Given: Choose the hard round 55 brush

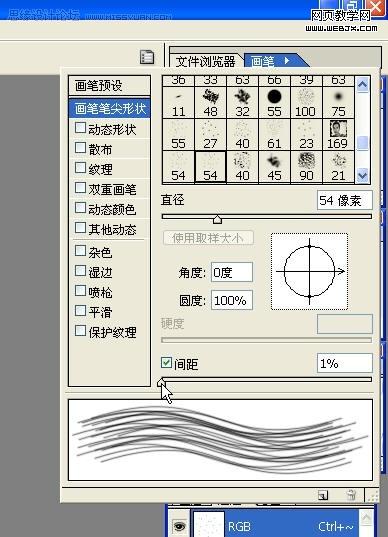Looking at the screenshot, I should pyautogui.click(x=274, y=103).
